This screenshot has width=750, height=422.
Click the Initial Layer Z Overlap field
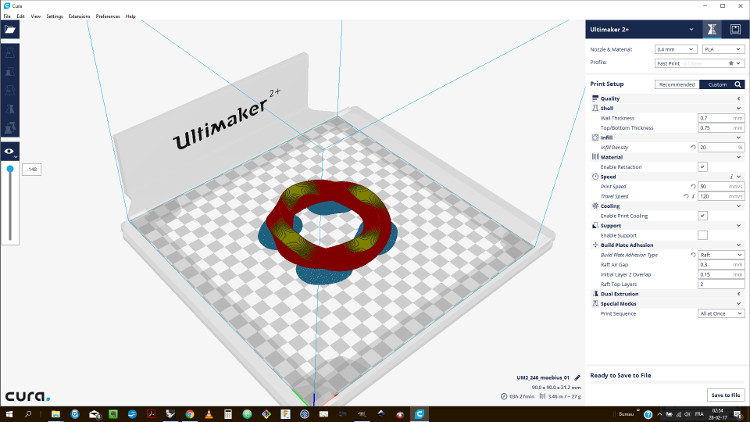click(720, 275)
